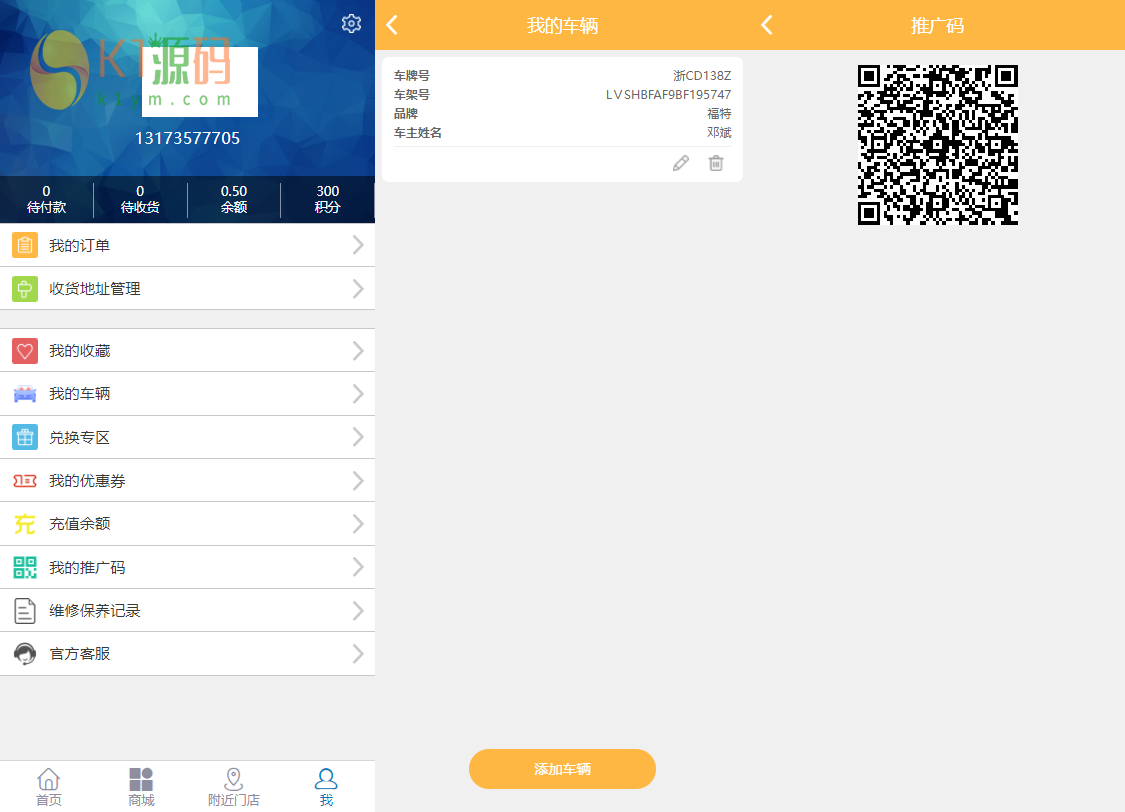This screenshot has height=812, width=1125.
Task: Click the 兑换专区 gift icon
Action: coord(25,438)
